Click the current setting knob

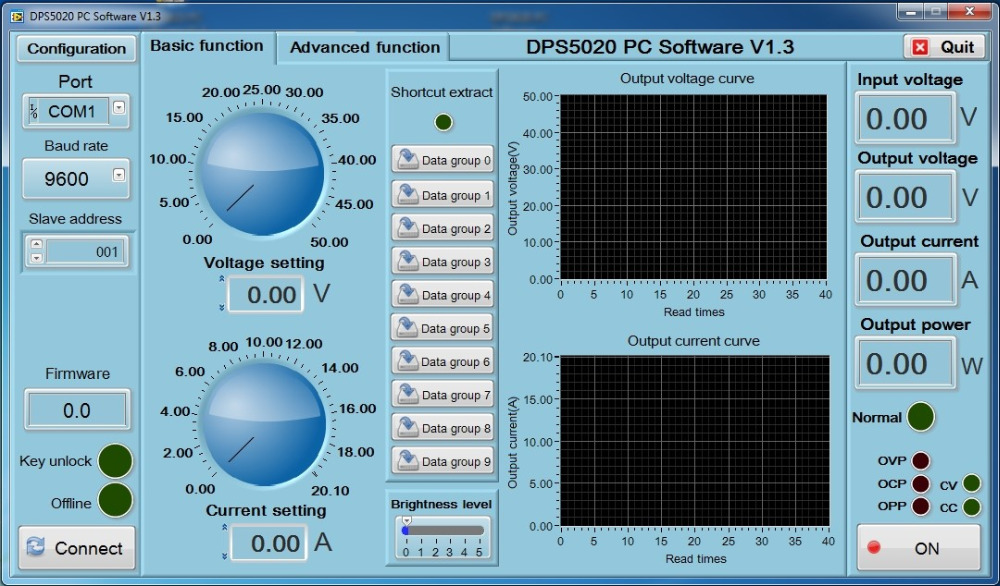pos(265,423)
